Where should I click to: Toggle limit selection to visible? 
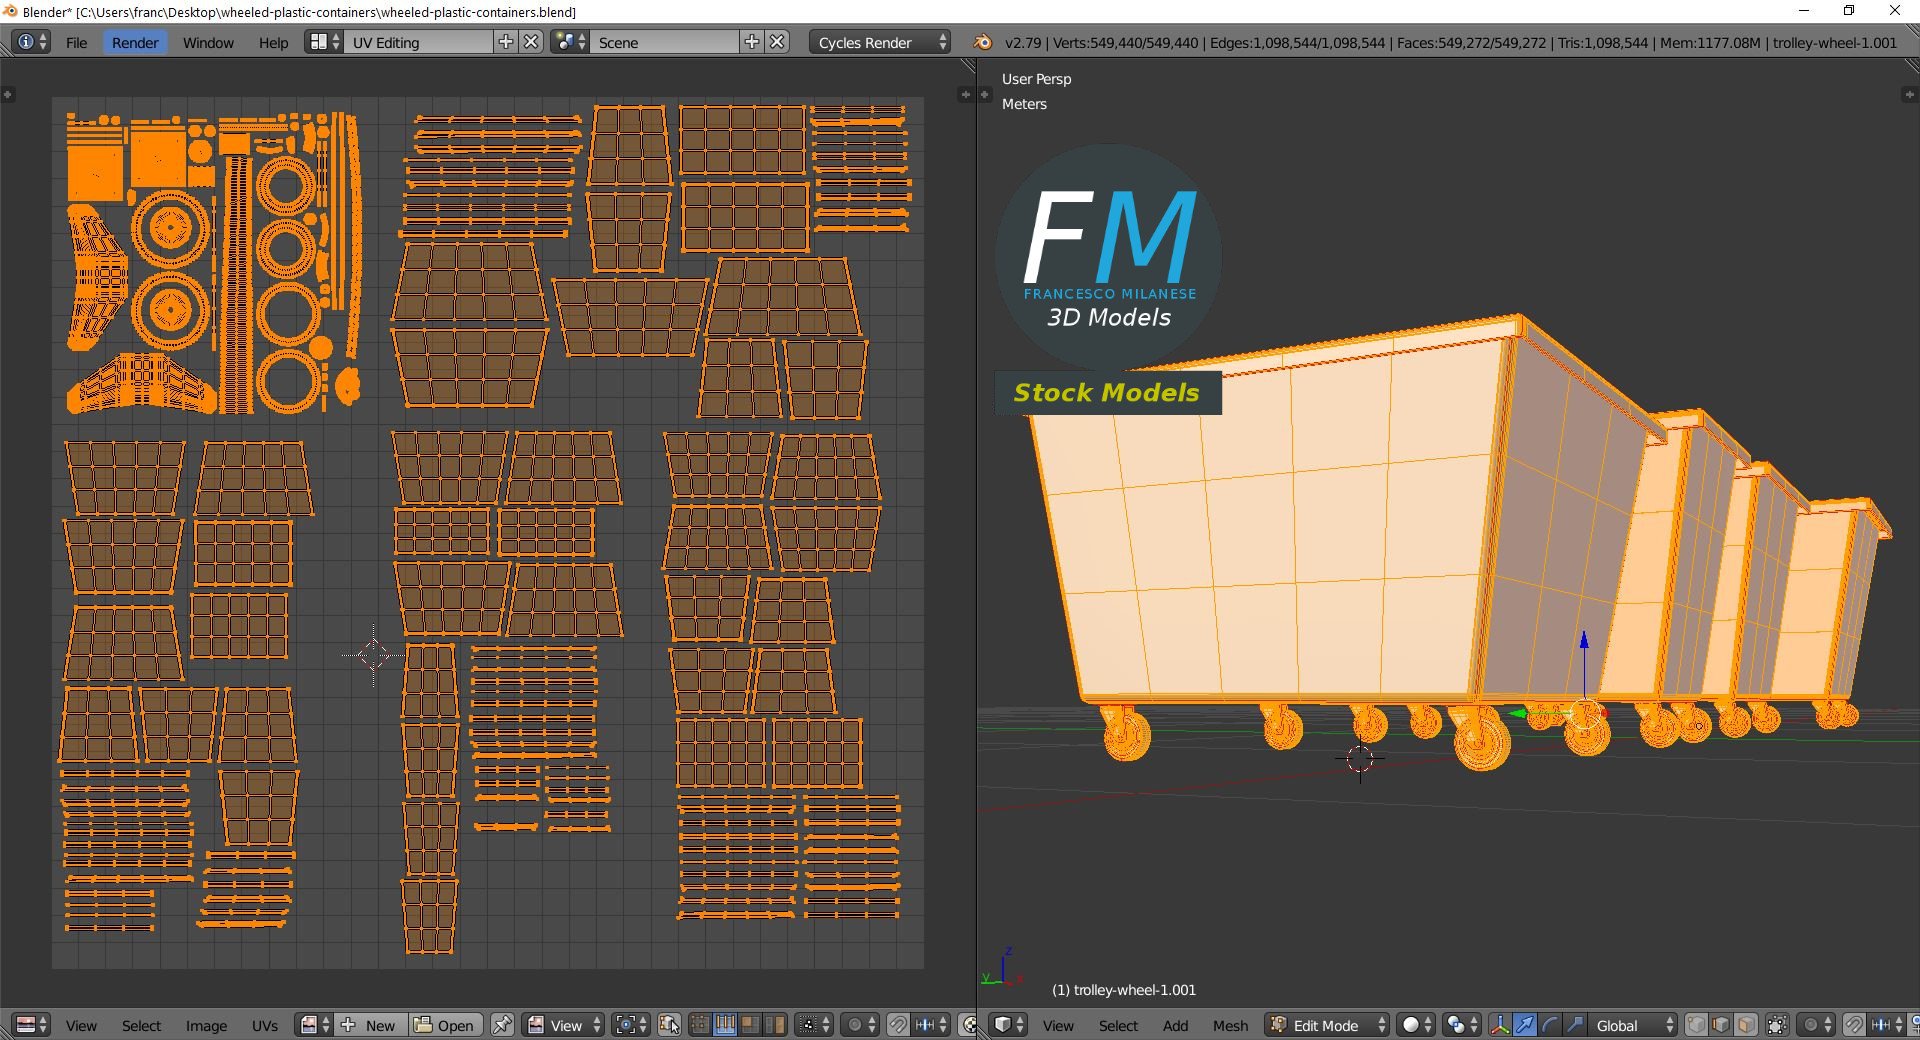pos(1777,1025)
